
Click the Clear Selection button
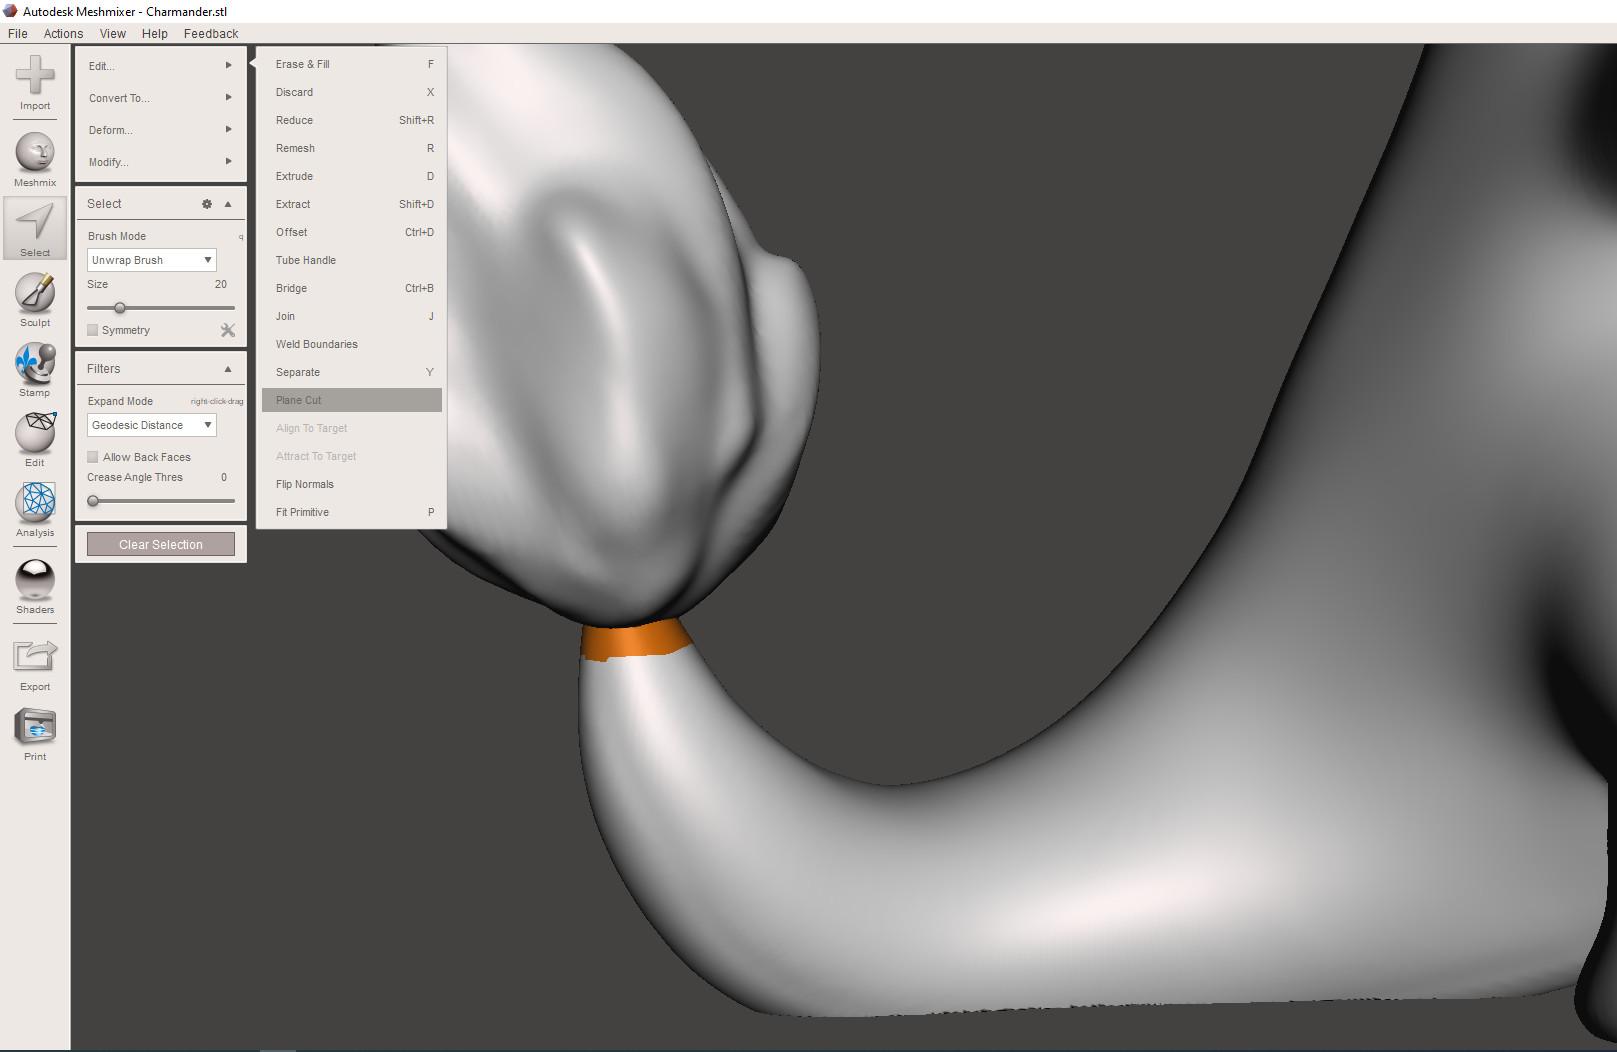tap(161, 544)
